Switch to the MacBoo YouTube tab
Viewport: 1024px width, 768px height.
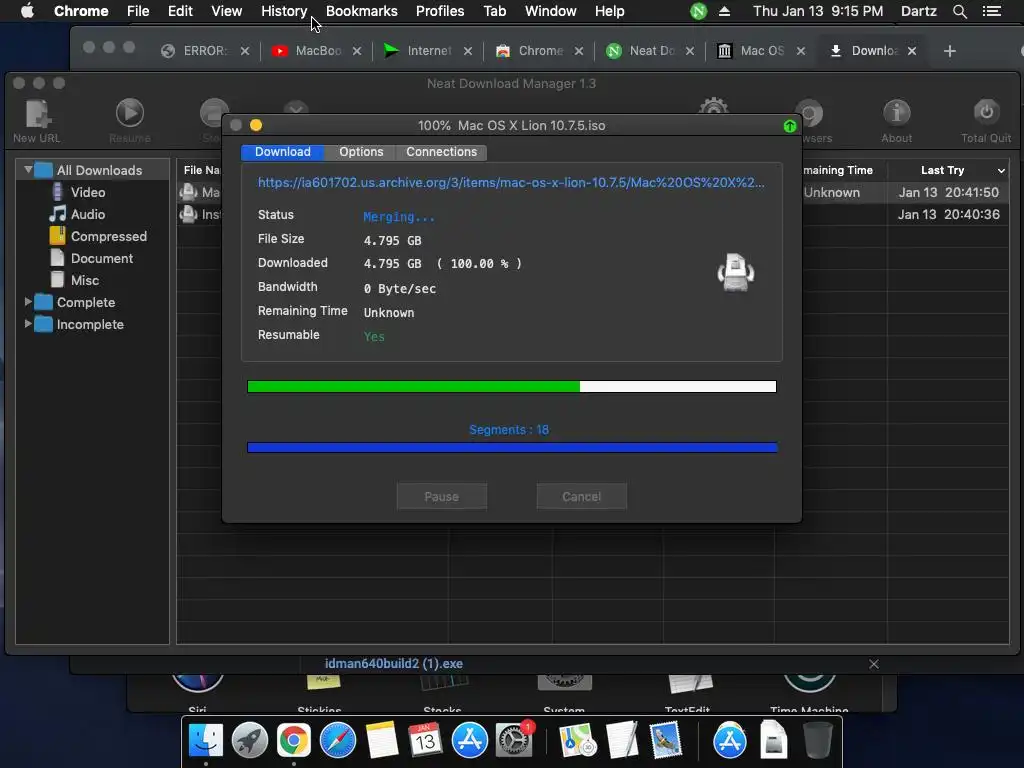(317, 51)
